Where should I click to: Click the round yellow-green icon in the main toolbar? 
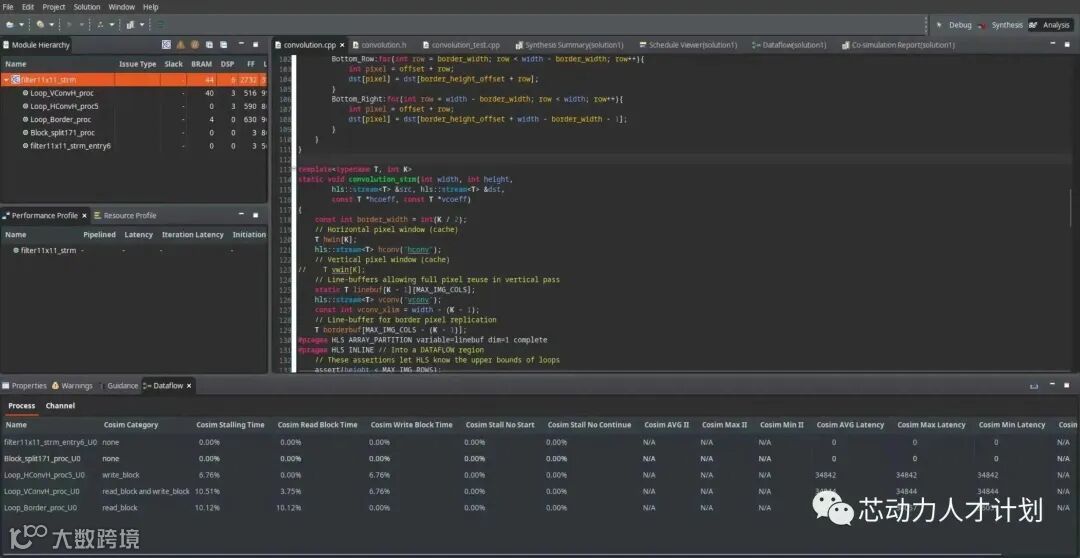point(41,25)
